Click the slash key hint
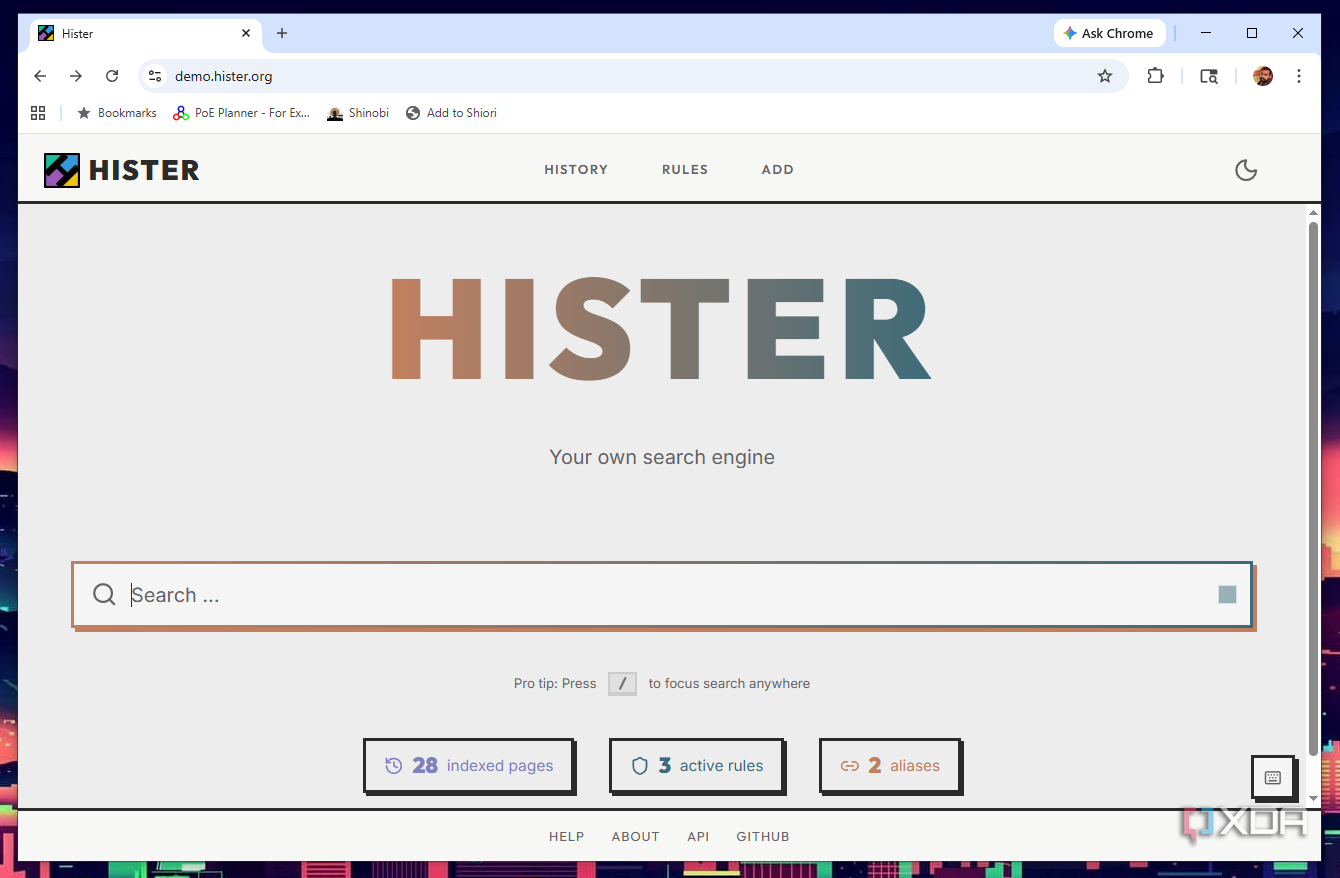The image size is (1340, 878). click(622, 684)
